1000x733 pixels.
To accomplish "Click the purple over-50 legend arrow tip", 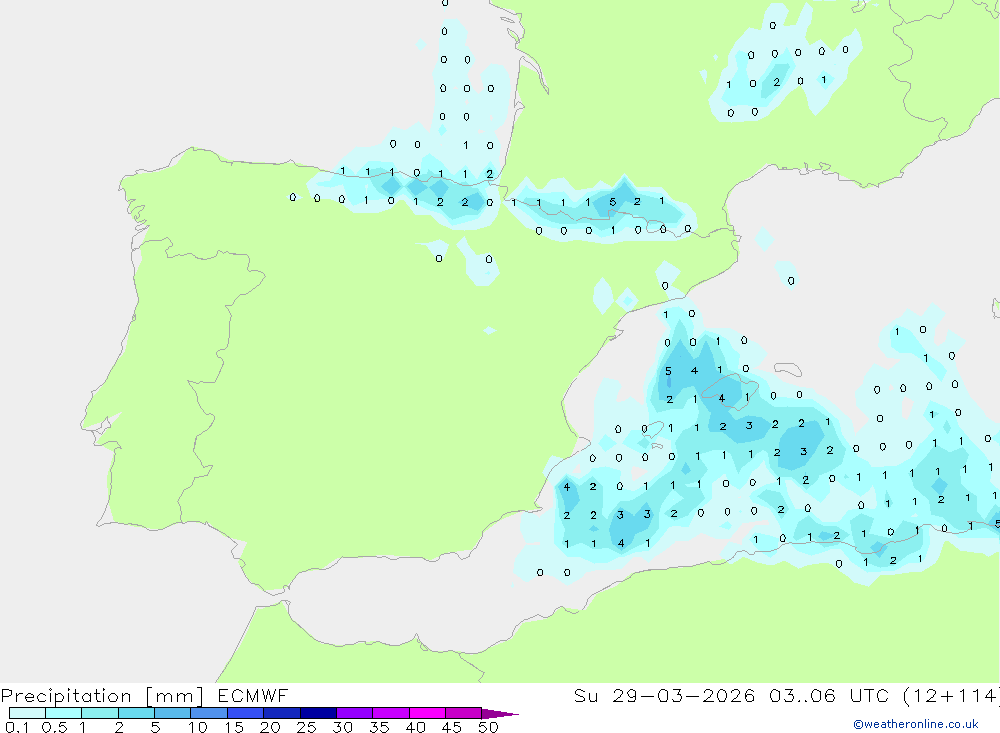I will (499, 714).
